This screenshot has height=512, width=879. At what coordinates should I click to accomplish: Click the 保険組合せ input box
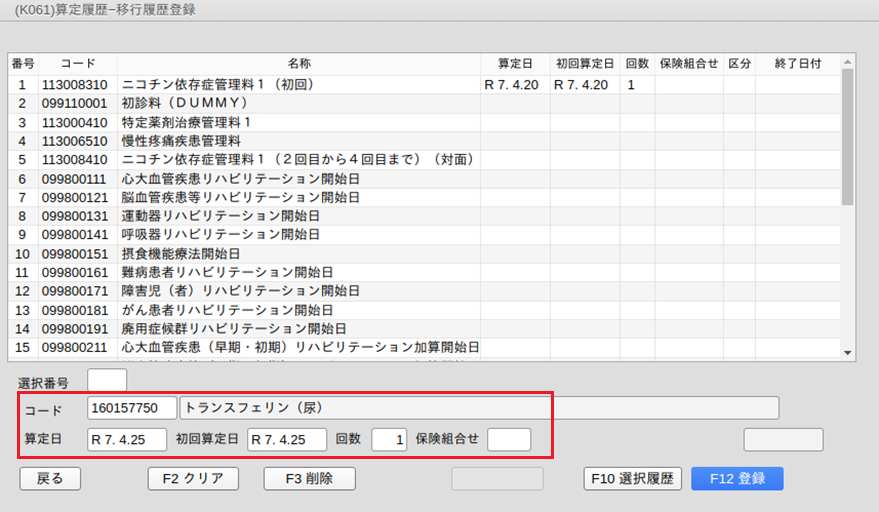[508, 440]
